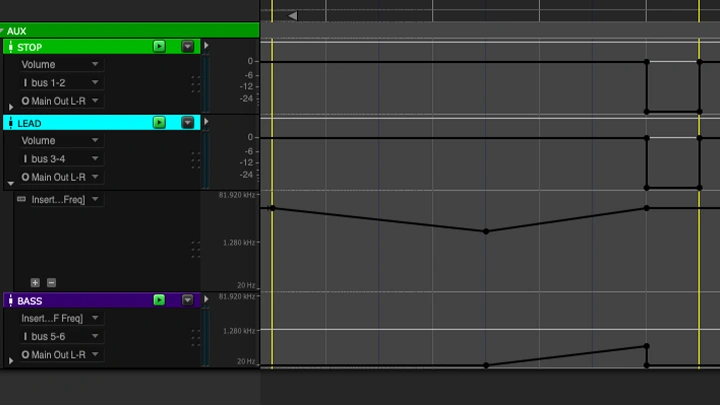720x405 pixels.
Task: Open the STOP track Volume parameter dropdown
Action: pyautogui.click(x=61, y=64)
